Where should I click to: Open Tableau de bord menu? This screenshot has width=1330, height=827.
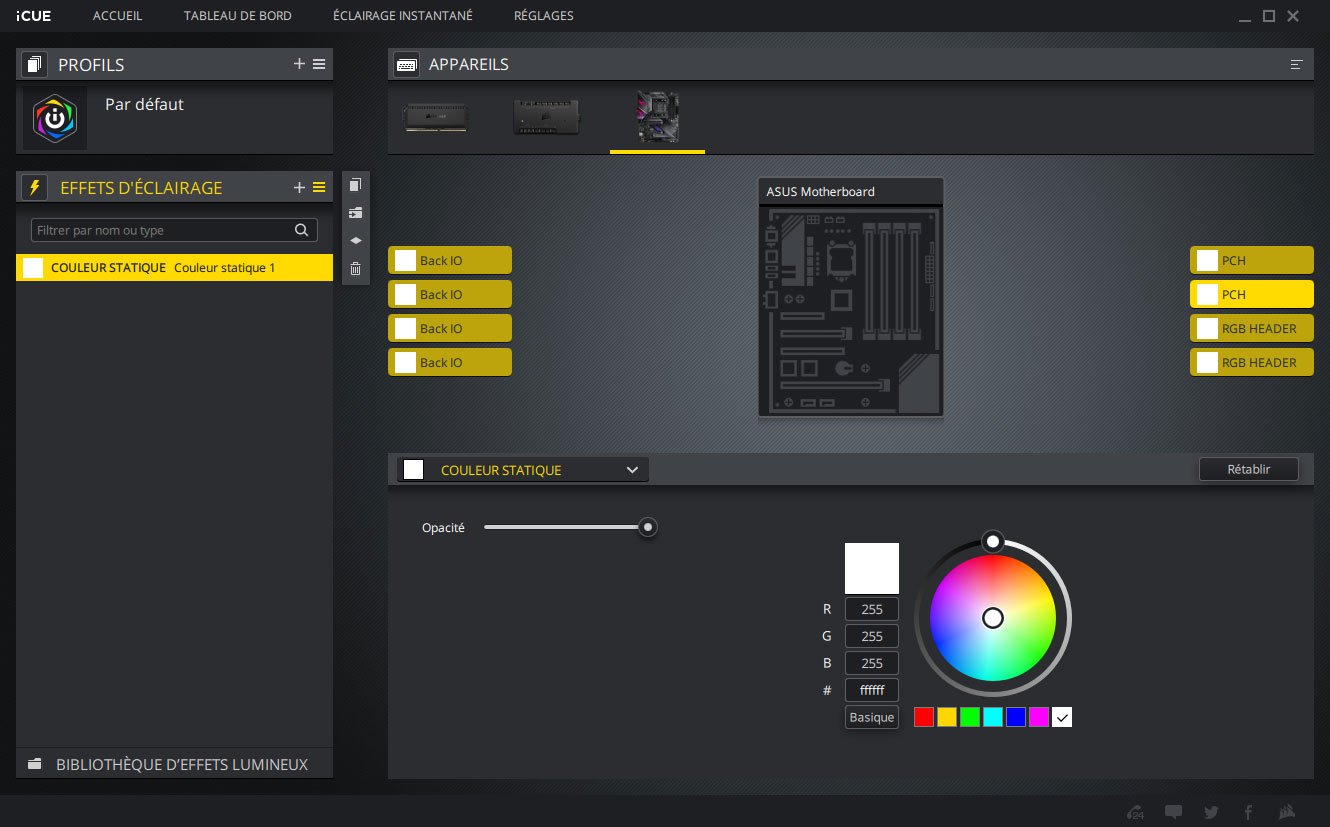(x=238, y=16)
